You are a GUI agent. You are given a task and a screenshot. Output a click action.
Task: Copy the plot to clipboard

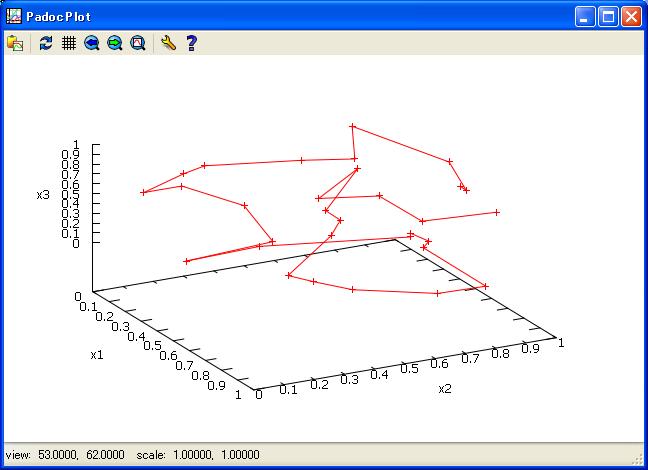tap(15, 43)
